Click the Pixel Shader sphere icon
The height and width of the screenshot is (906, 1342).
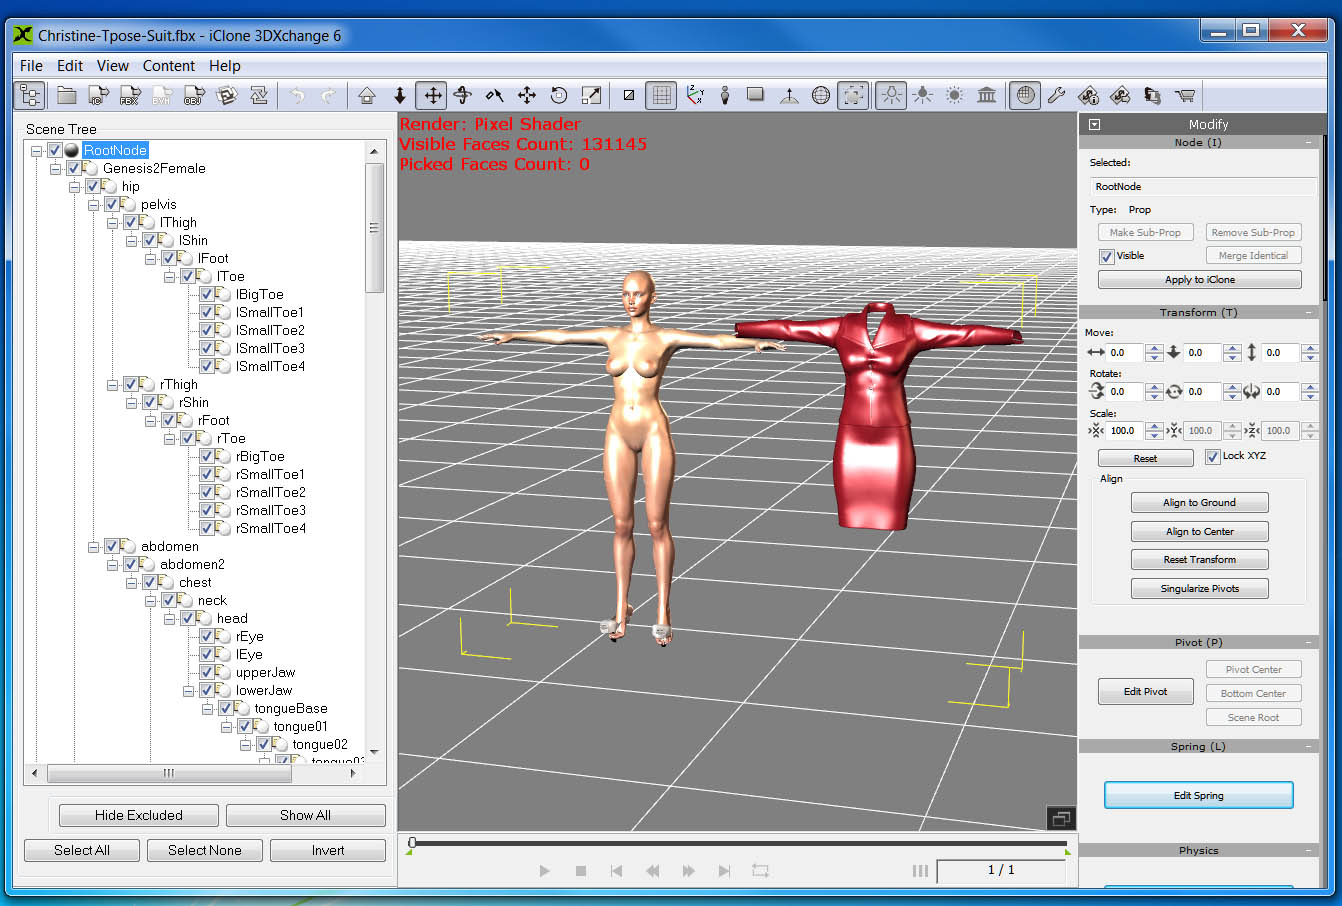pyautogui.click(x=1025, y=96)
